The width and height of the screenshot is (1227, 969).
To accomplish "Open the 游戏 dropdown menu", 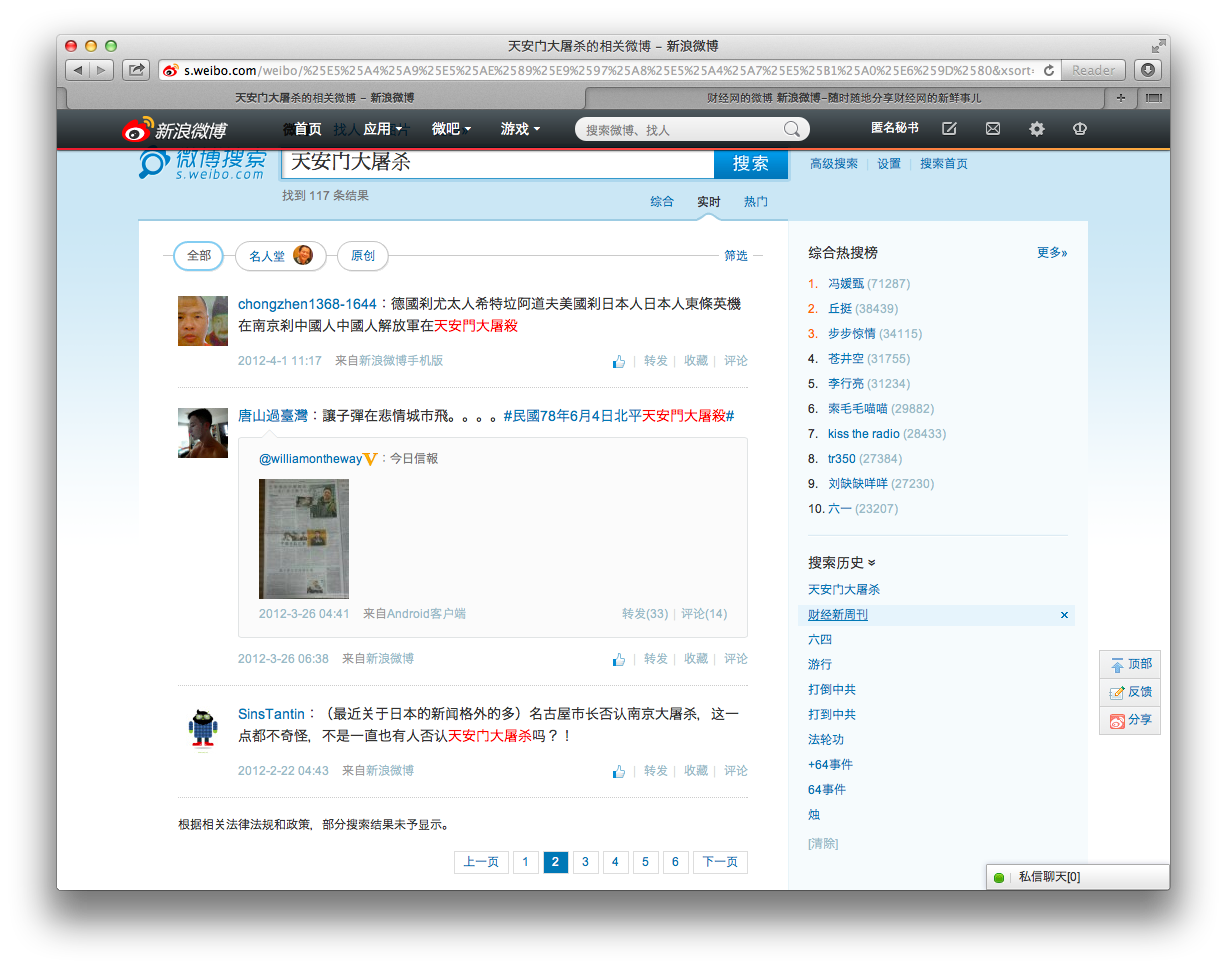I will click(x=520, y=129).
